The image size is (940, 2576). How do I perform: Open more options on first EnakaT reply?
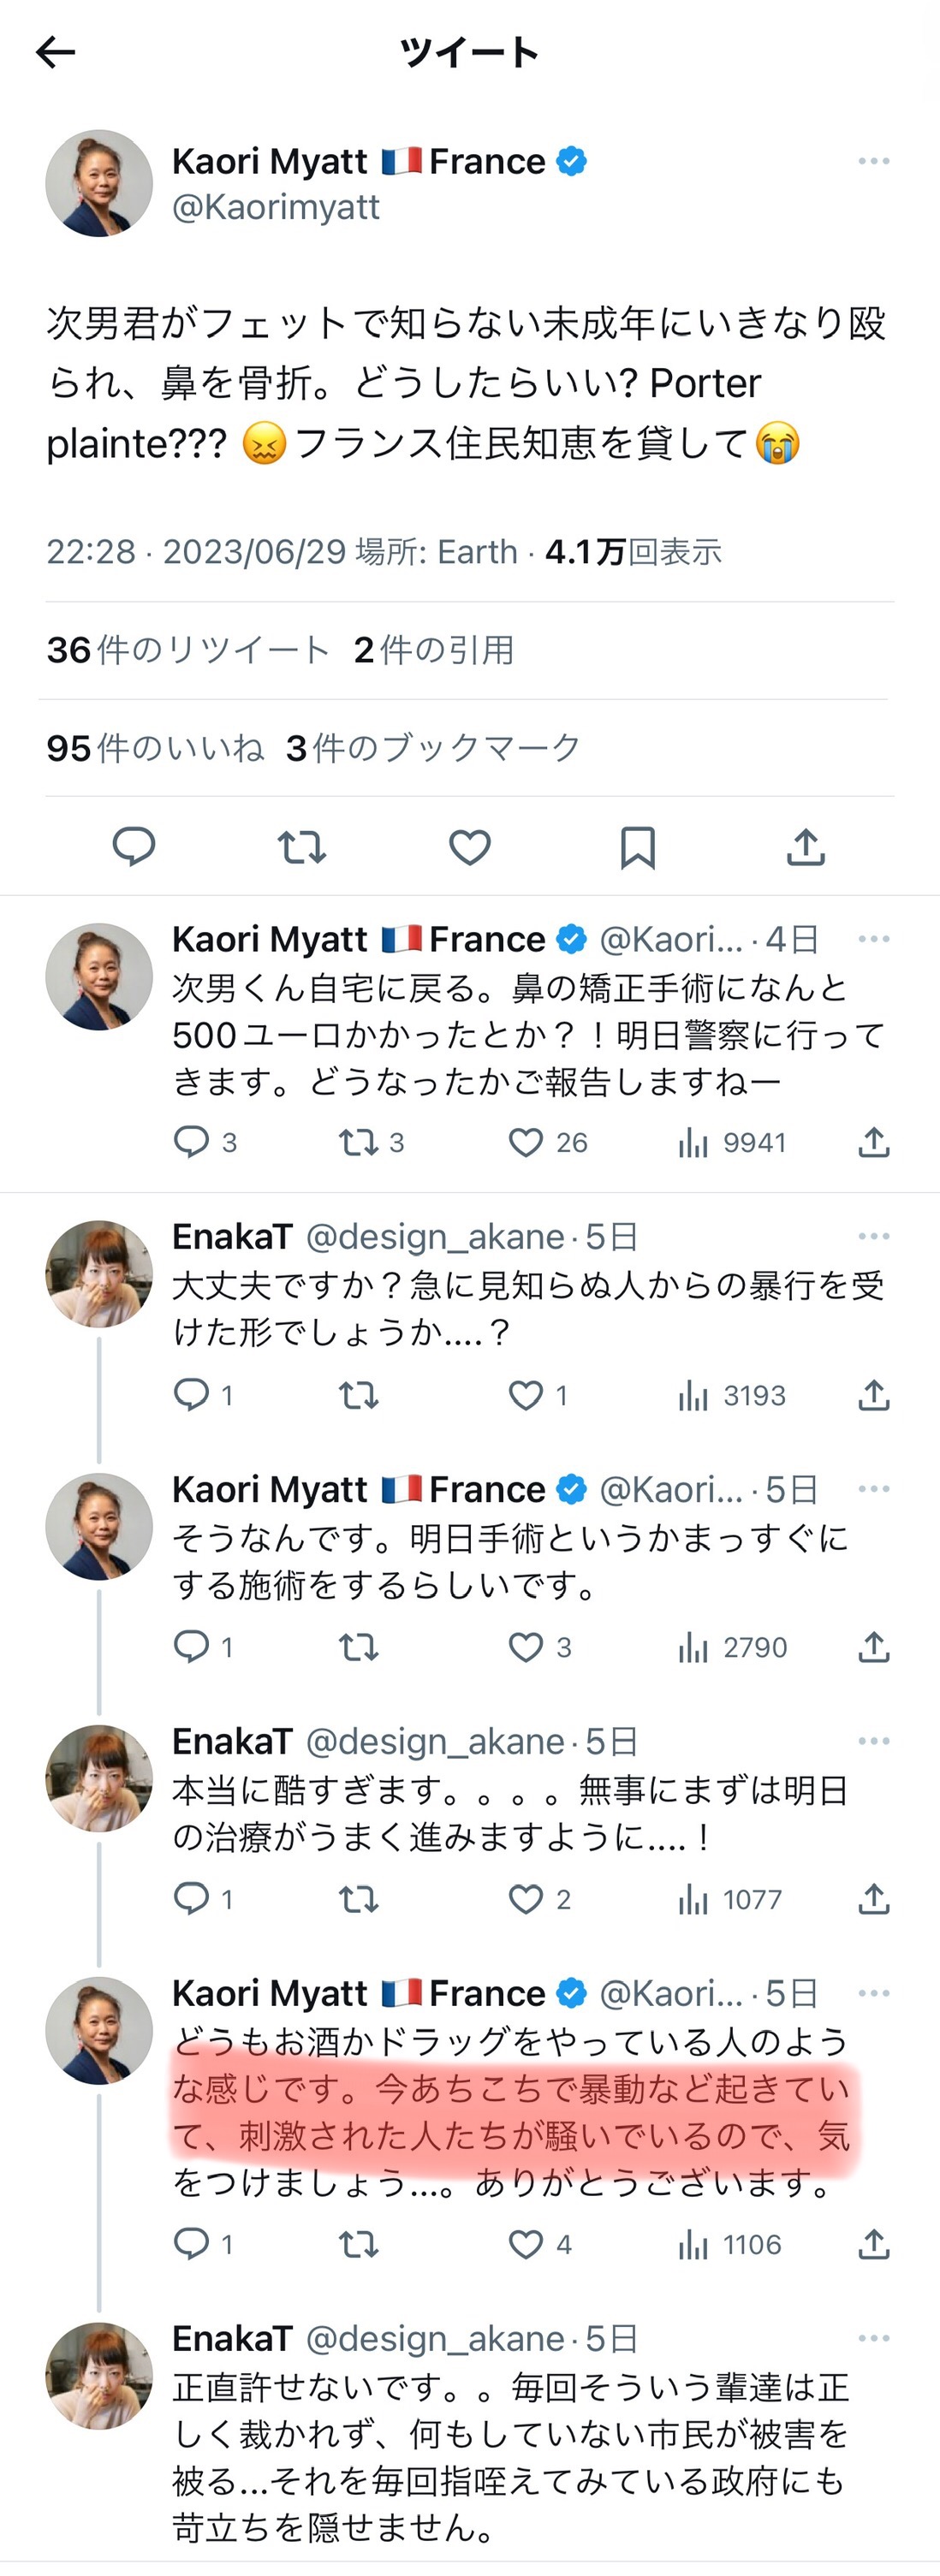(x=873, y=1237)
